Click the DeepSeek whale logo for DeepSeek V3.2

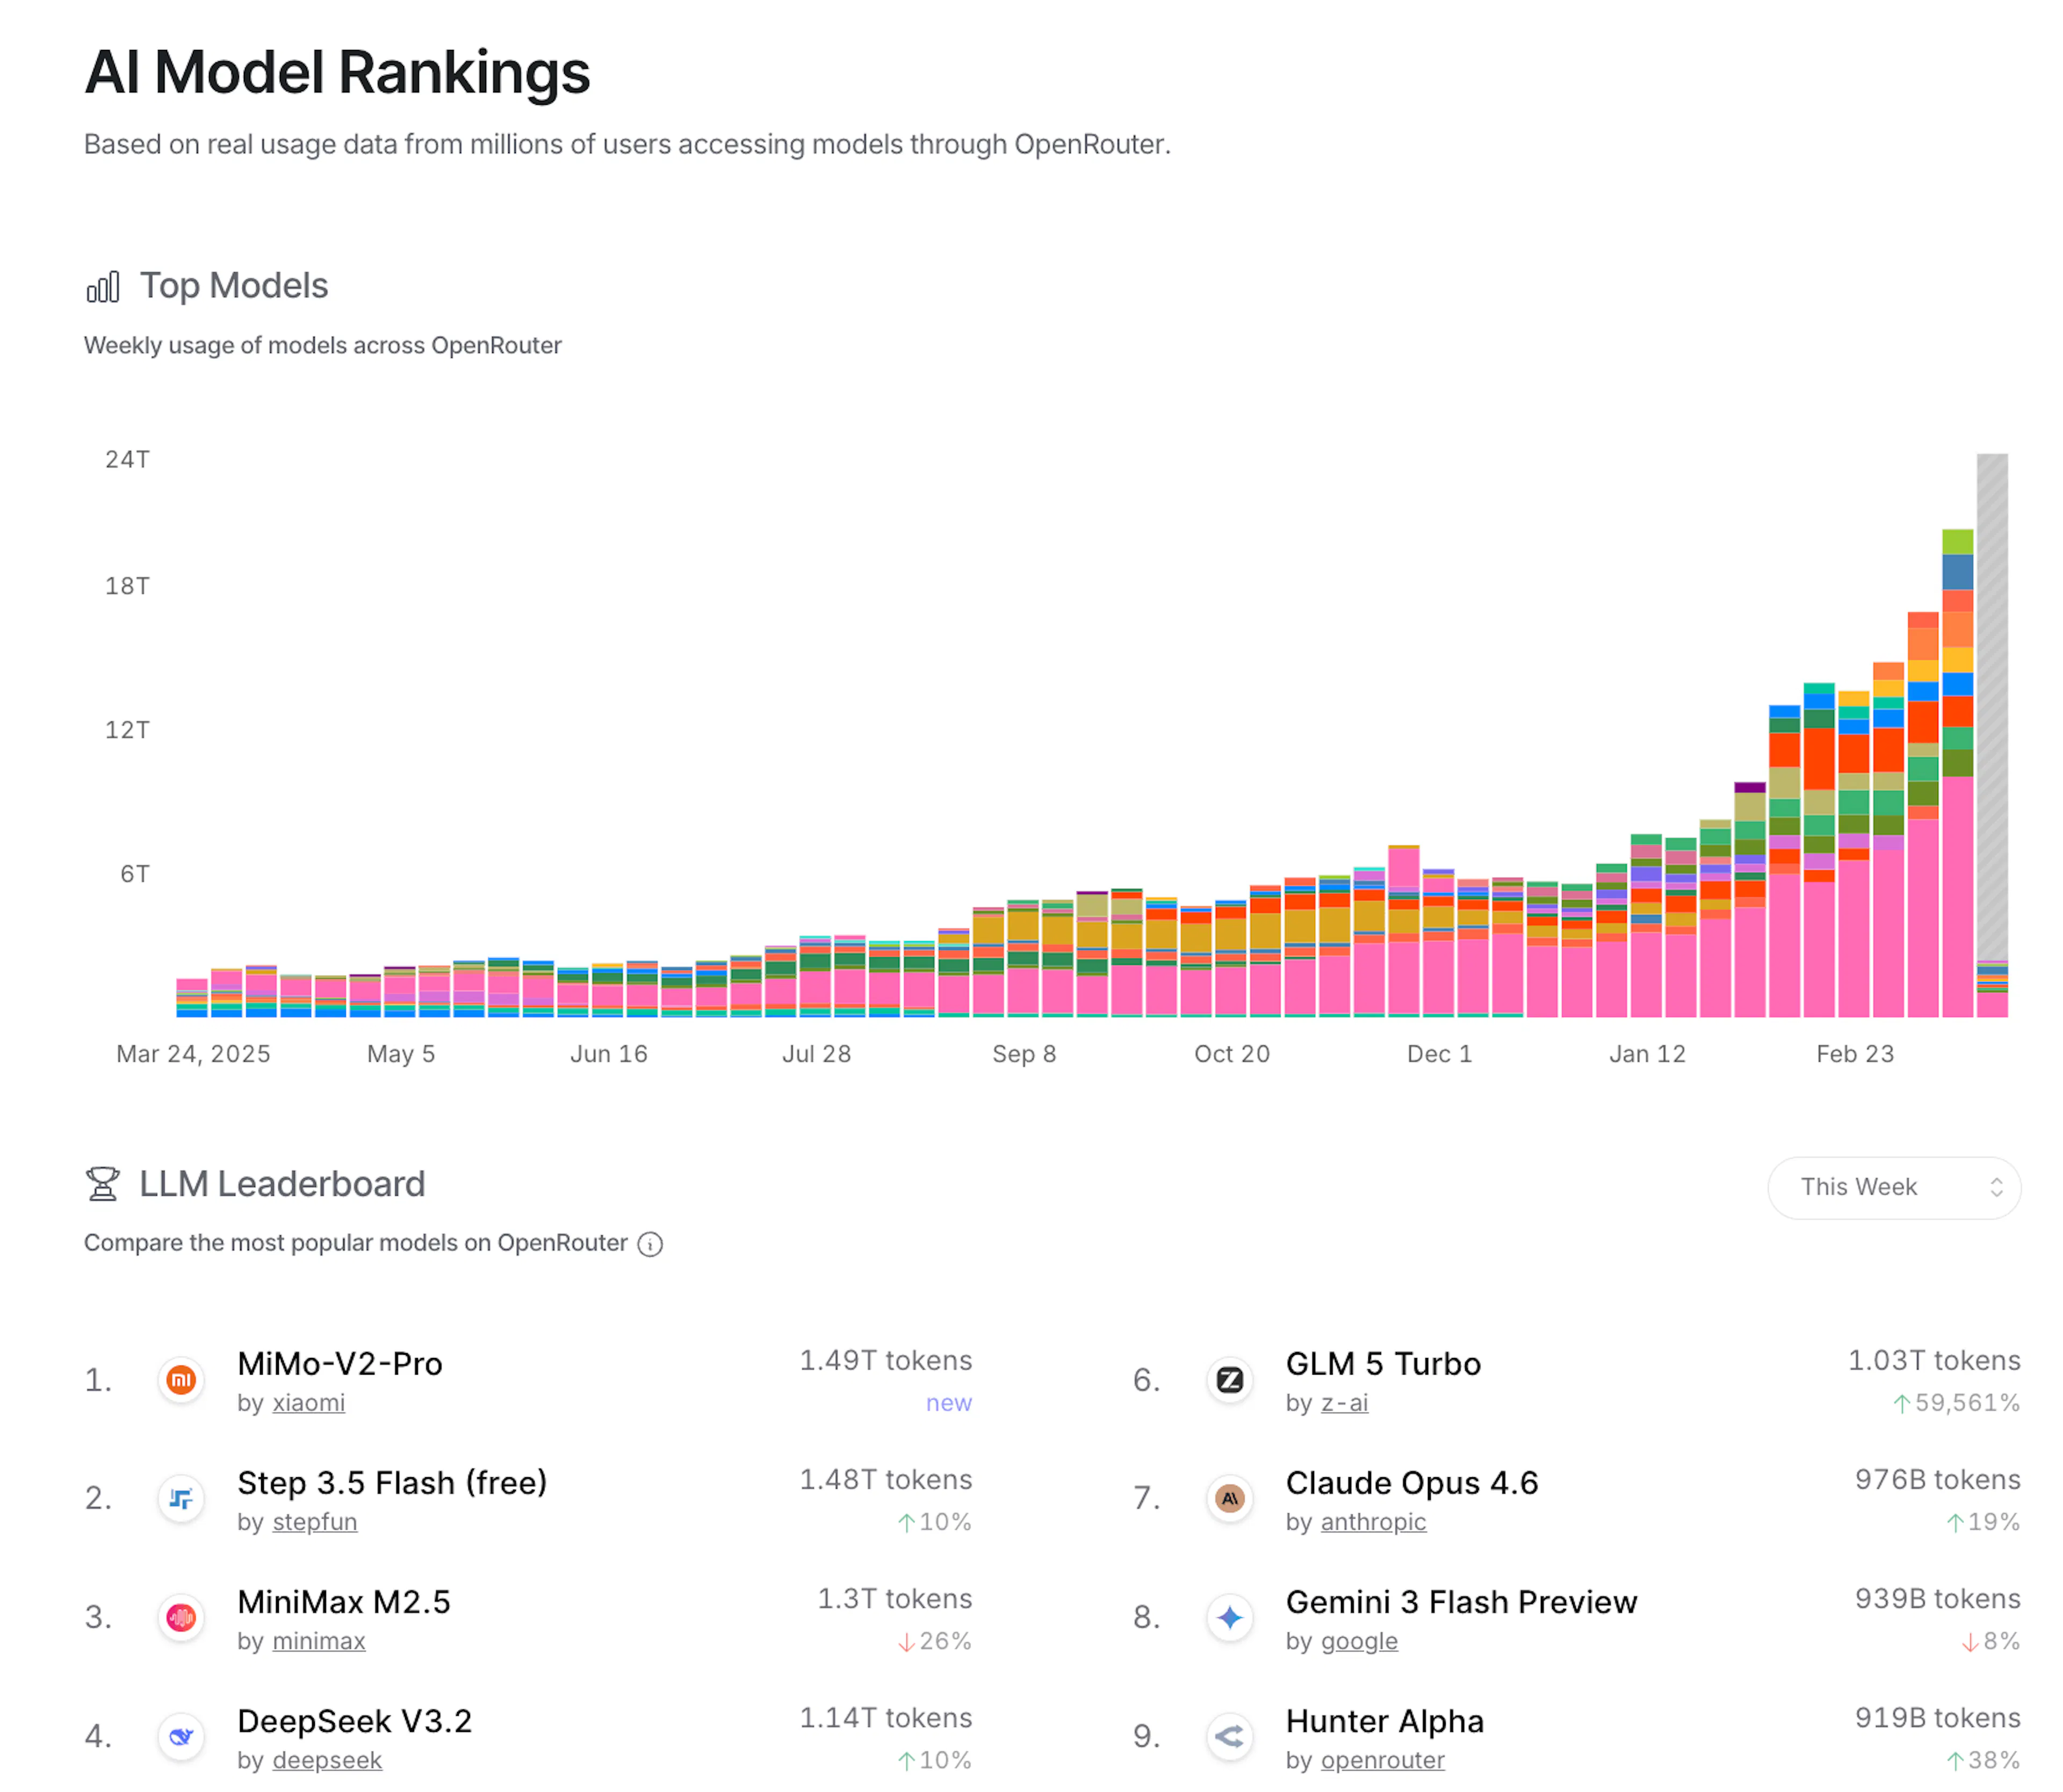[x=181, y=1737]
